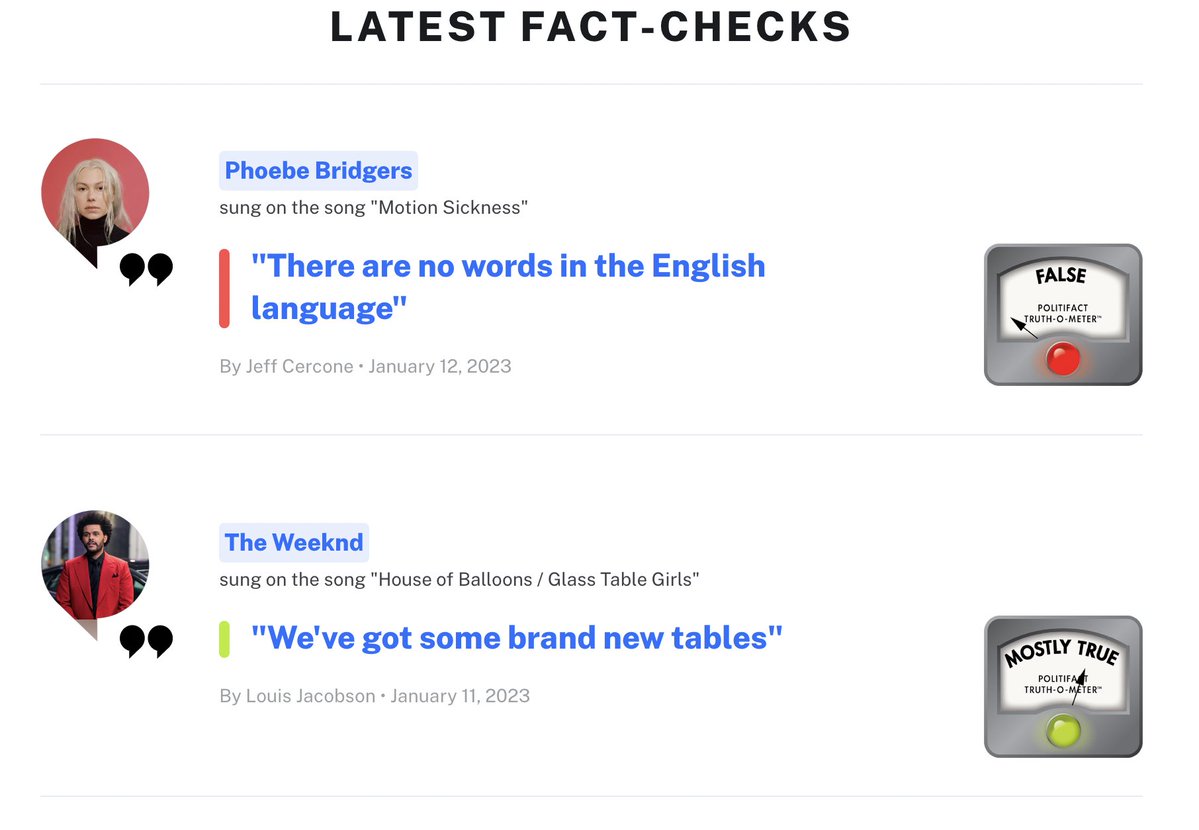Image resolution: width=1199 pixels, height=830 pixels.
Task: Click the Mostly True Truth-O-Meter icon
Action: pos(1063,686)
